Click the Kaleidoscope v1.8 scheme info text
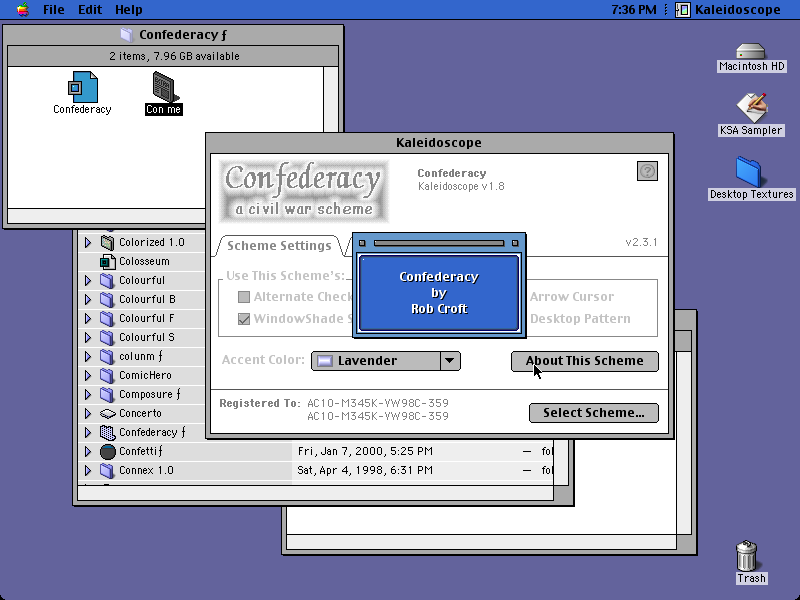800x600 pixels. click(461, 187)
